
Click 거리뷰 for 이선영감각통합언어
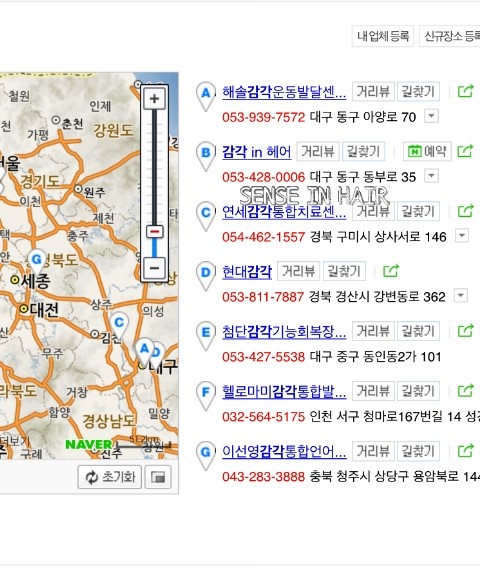pos(373,451)
